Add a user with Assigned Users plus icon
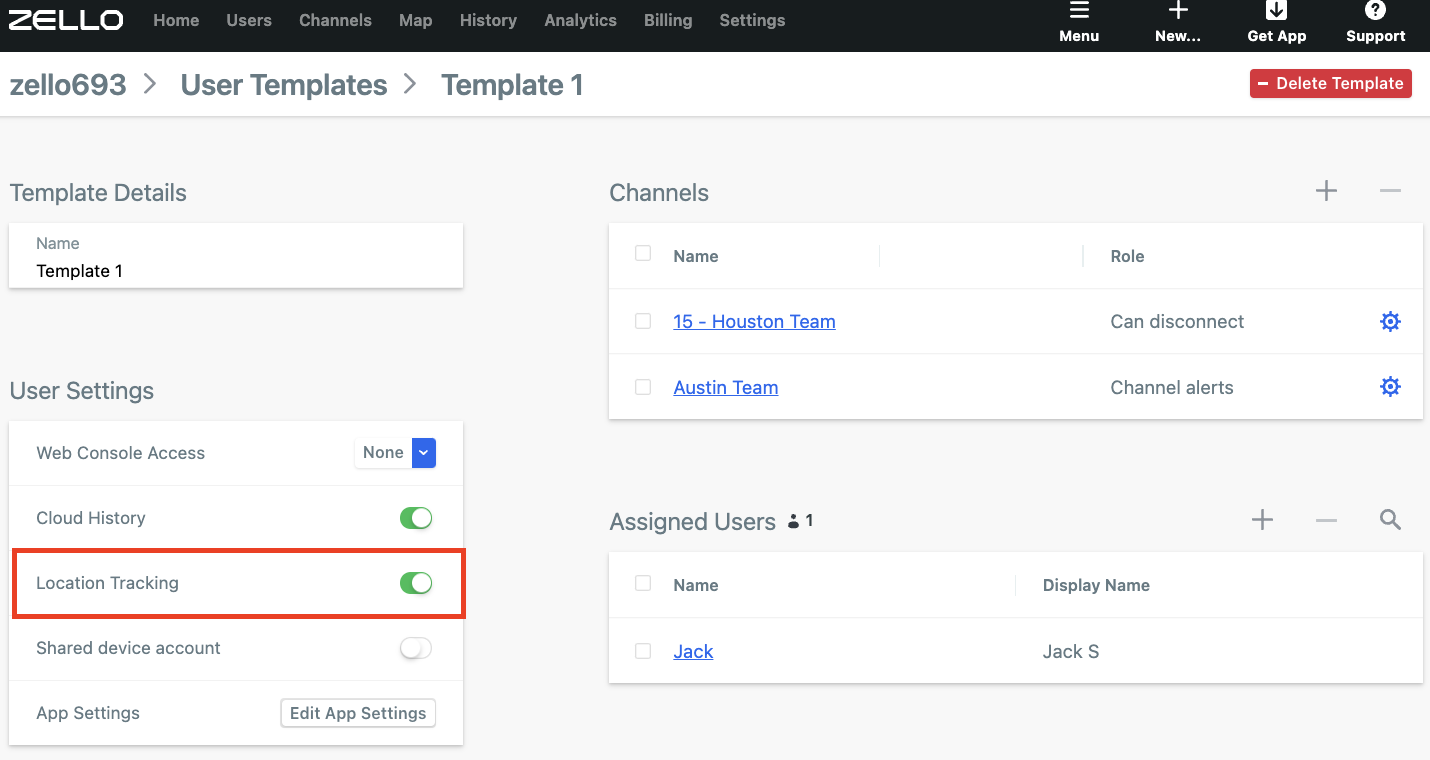 (1262, 520)
